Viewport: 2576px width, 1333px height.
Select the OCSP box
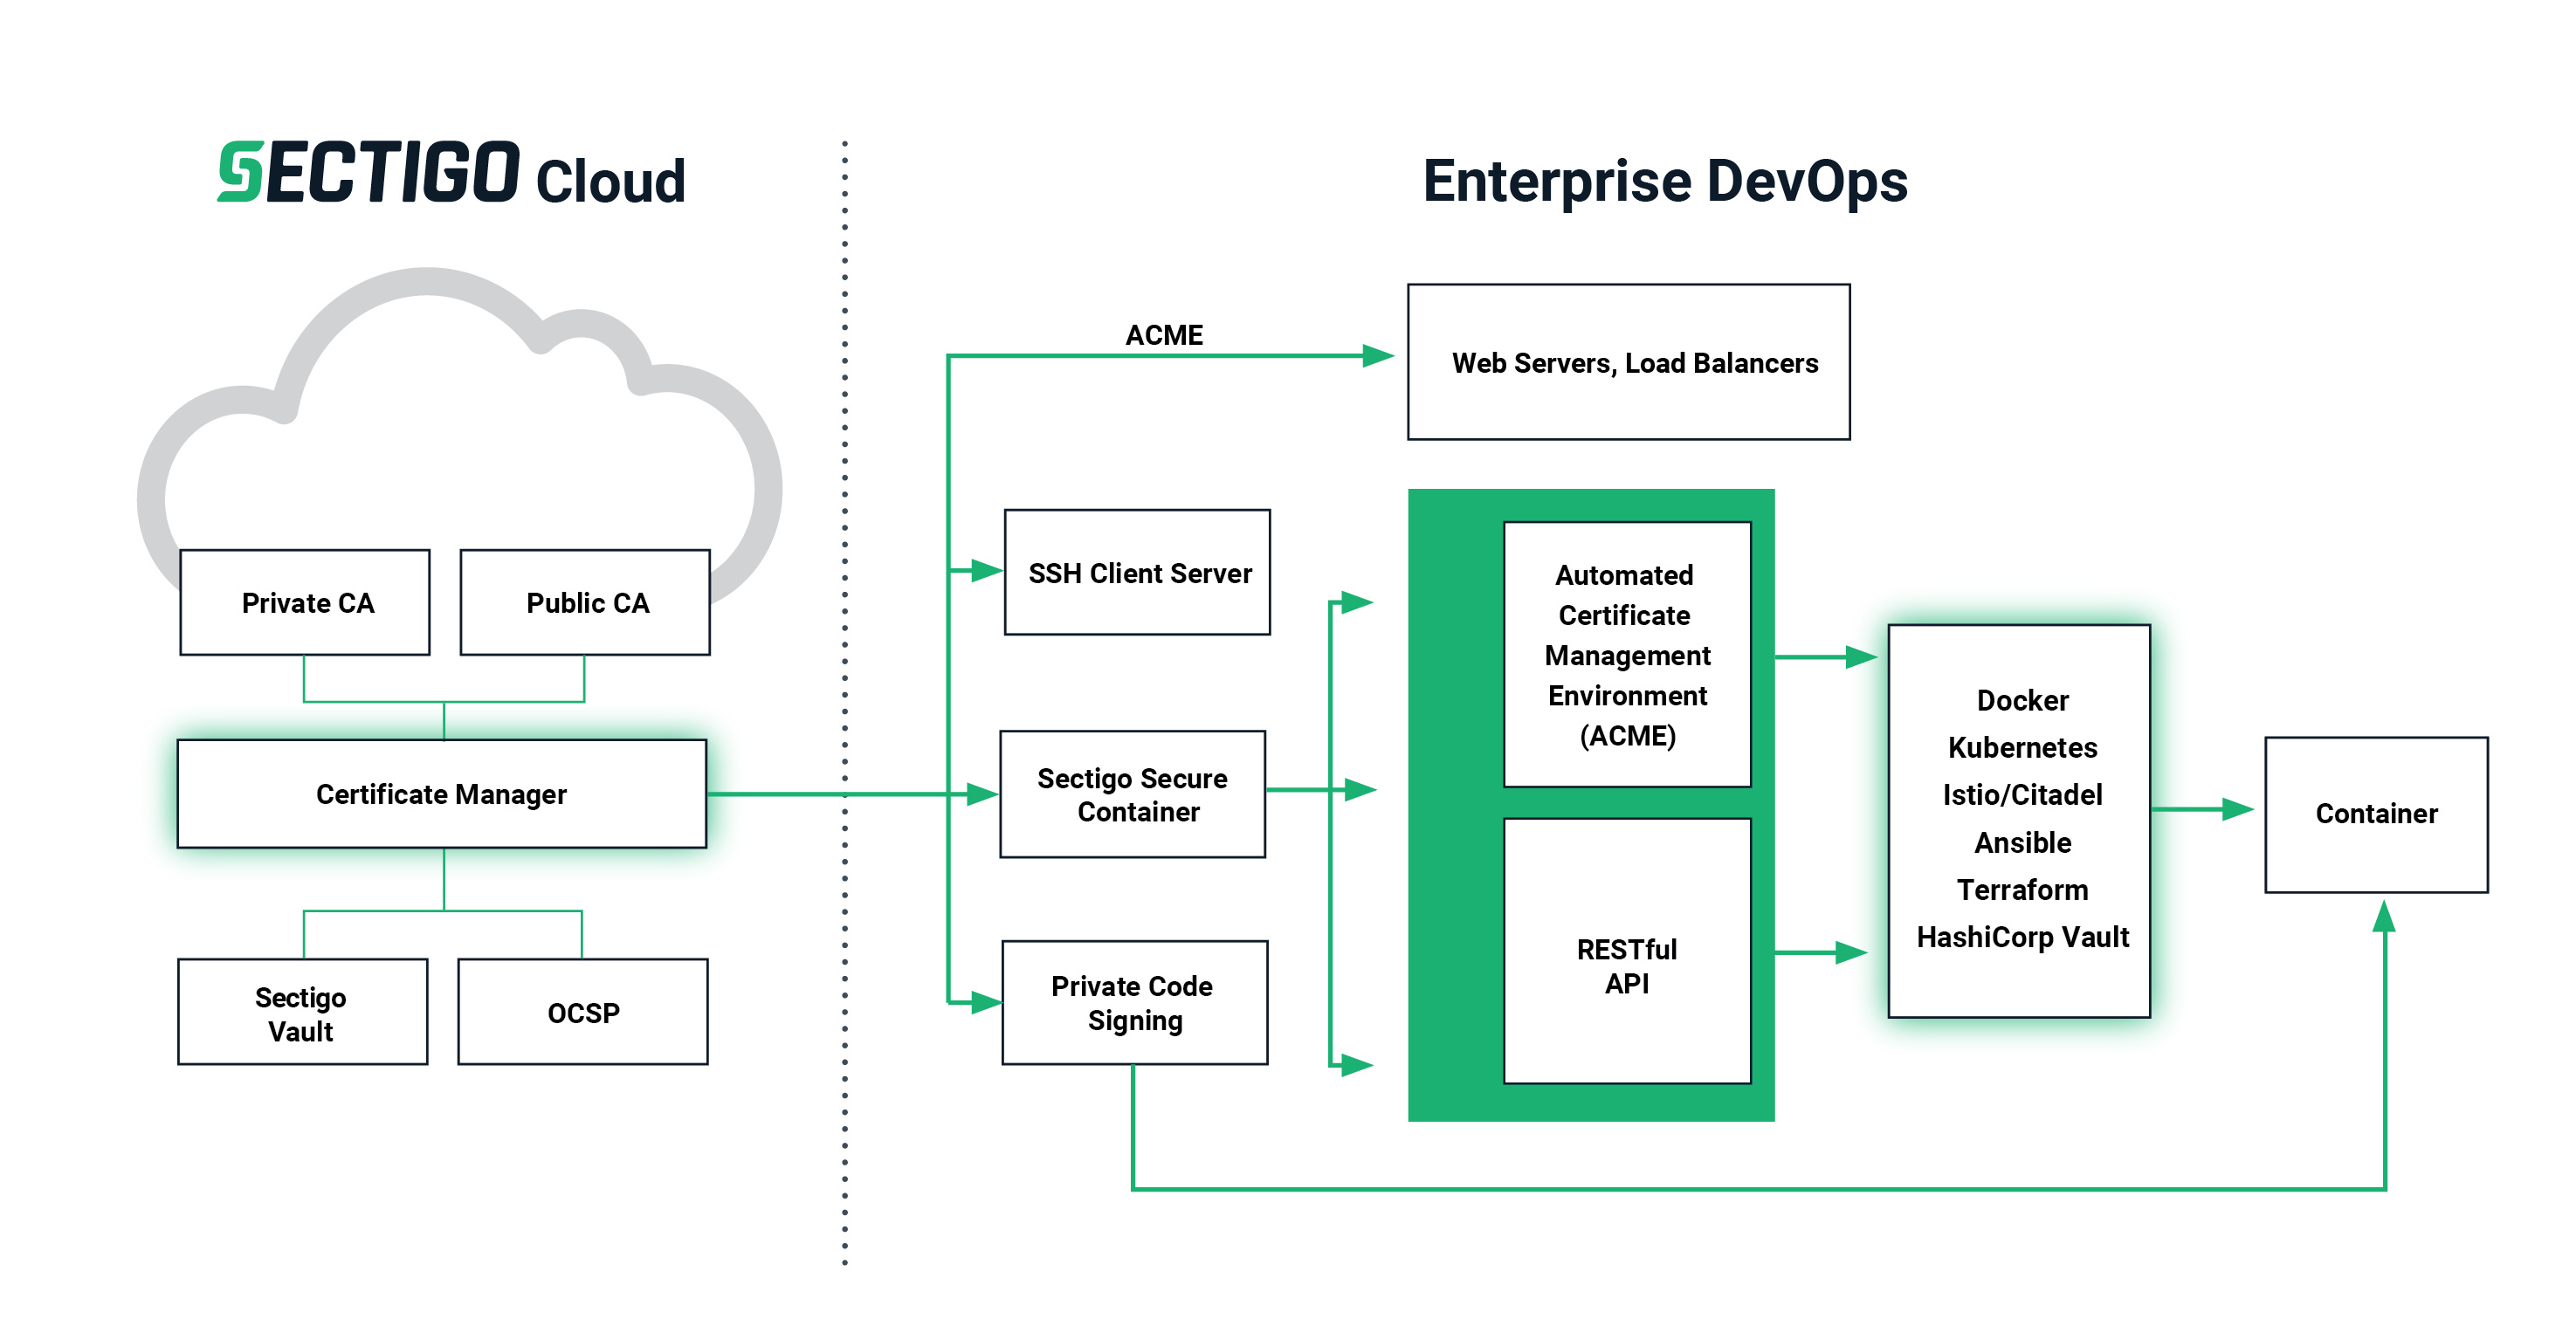[x=583, y=1012]
